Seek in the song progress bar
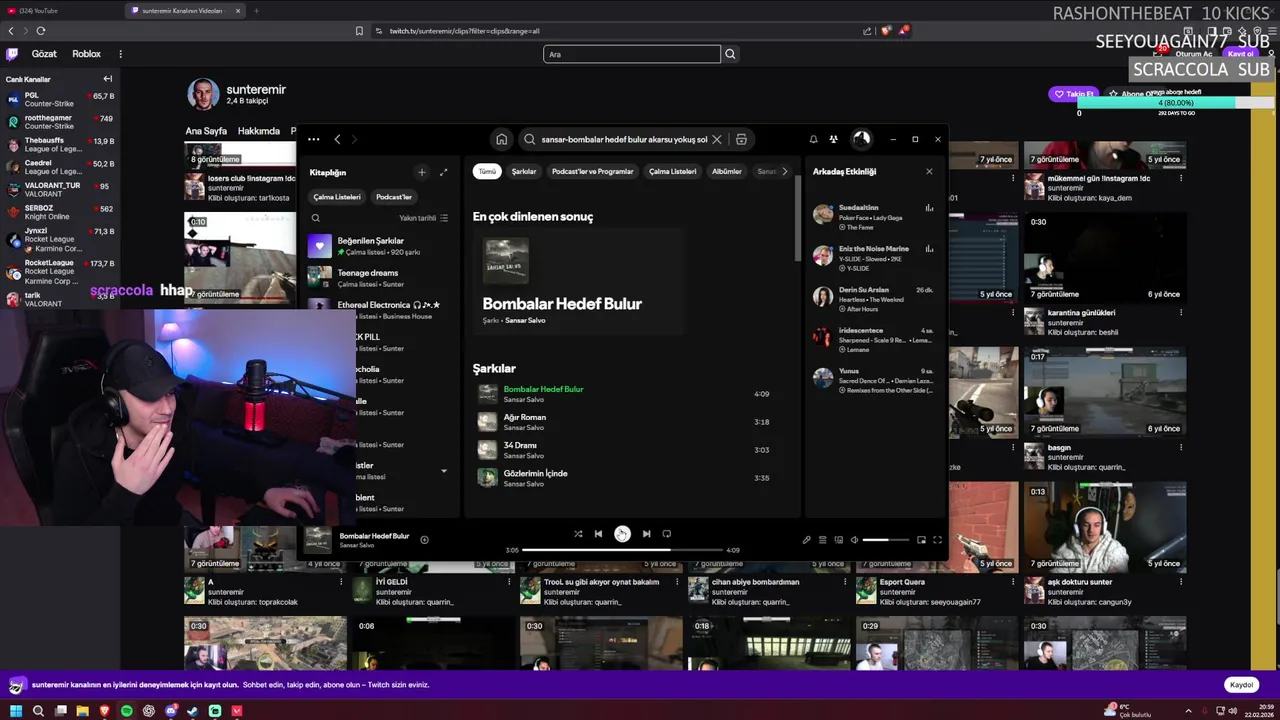The height and width of the screenshot is (720, 1280). (622, 550)
